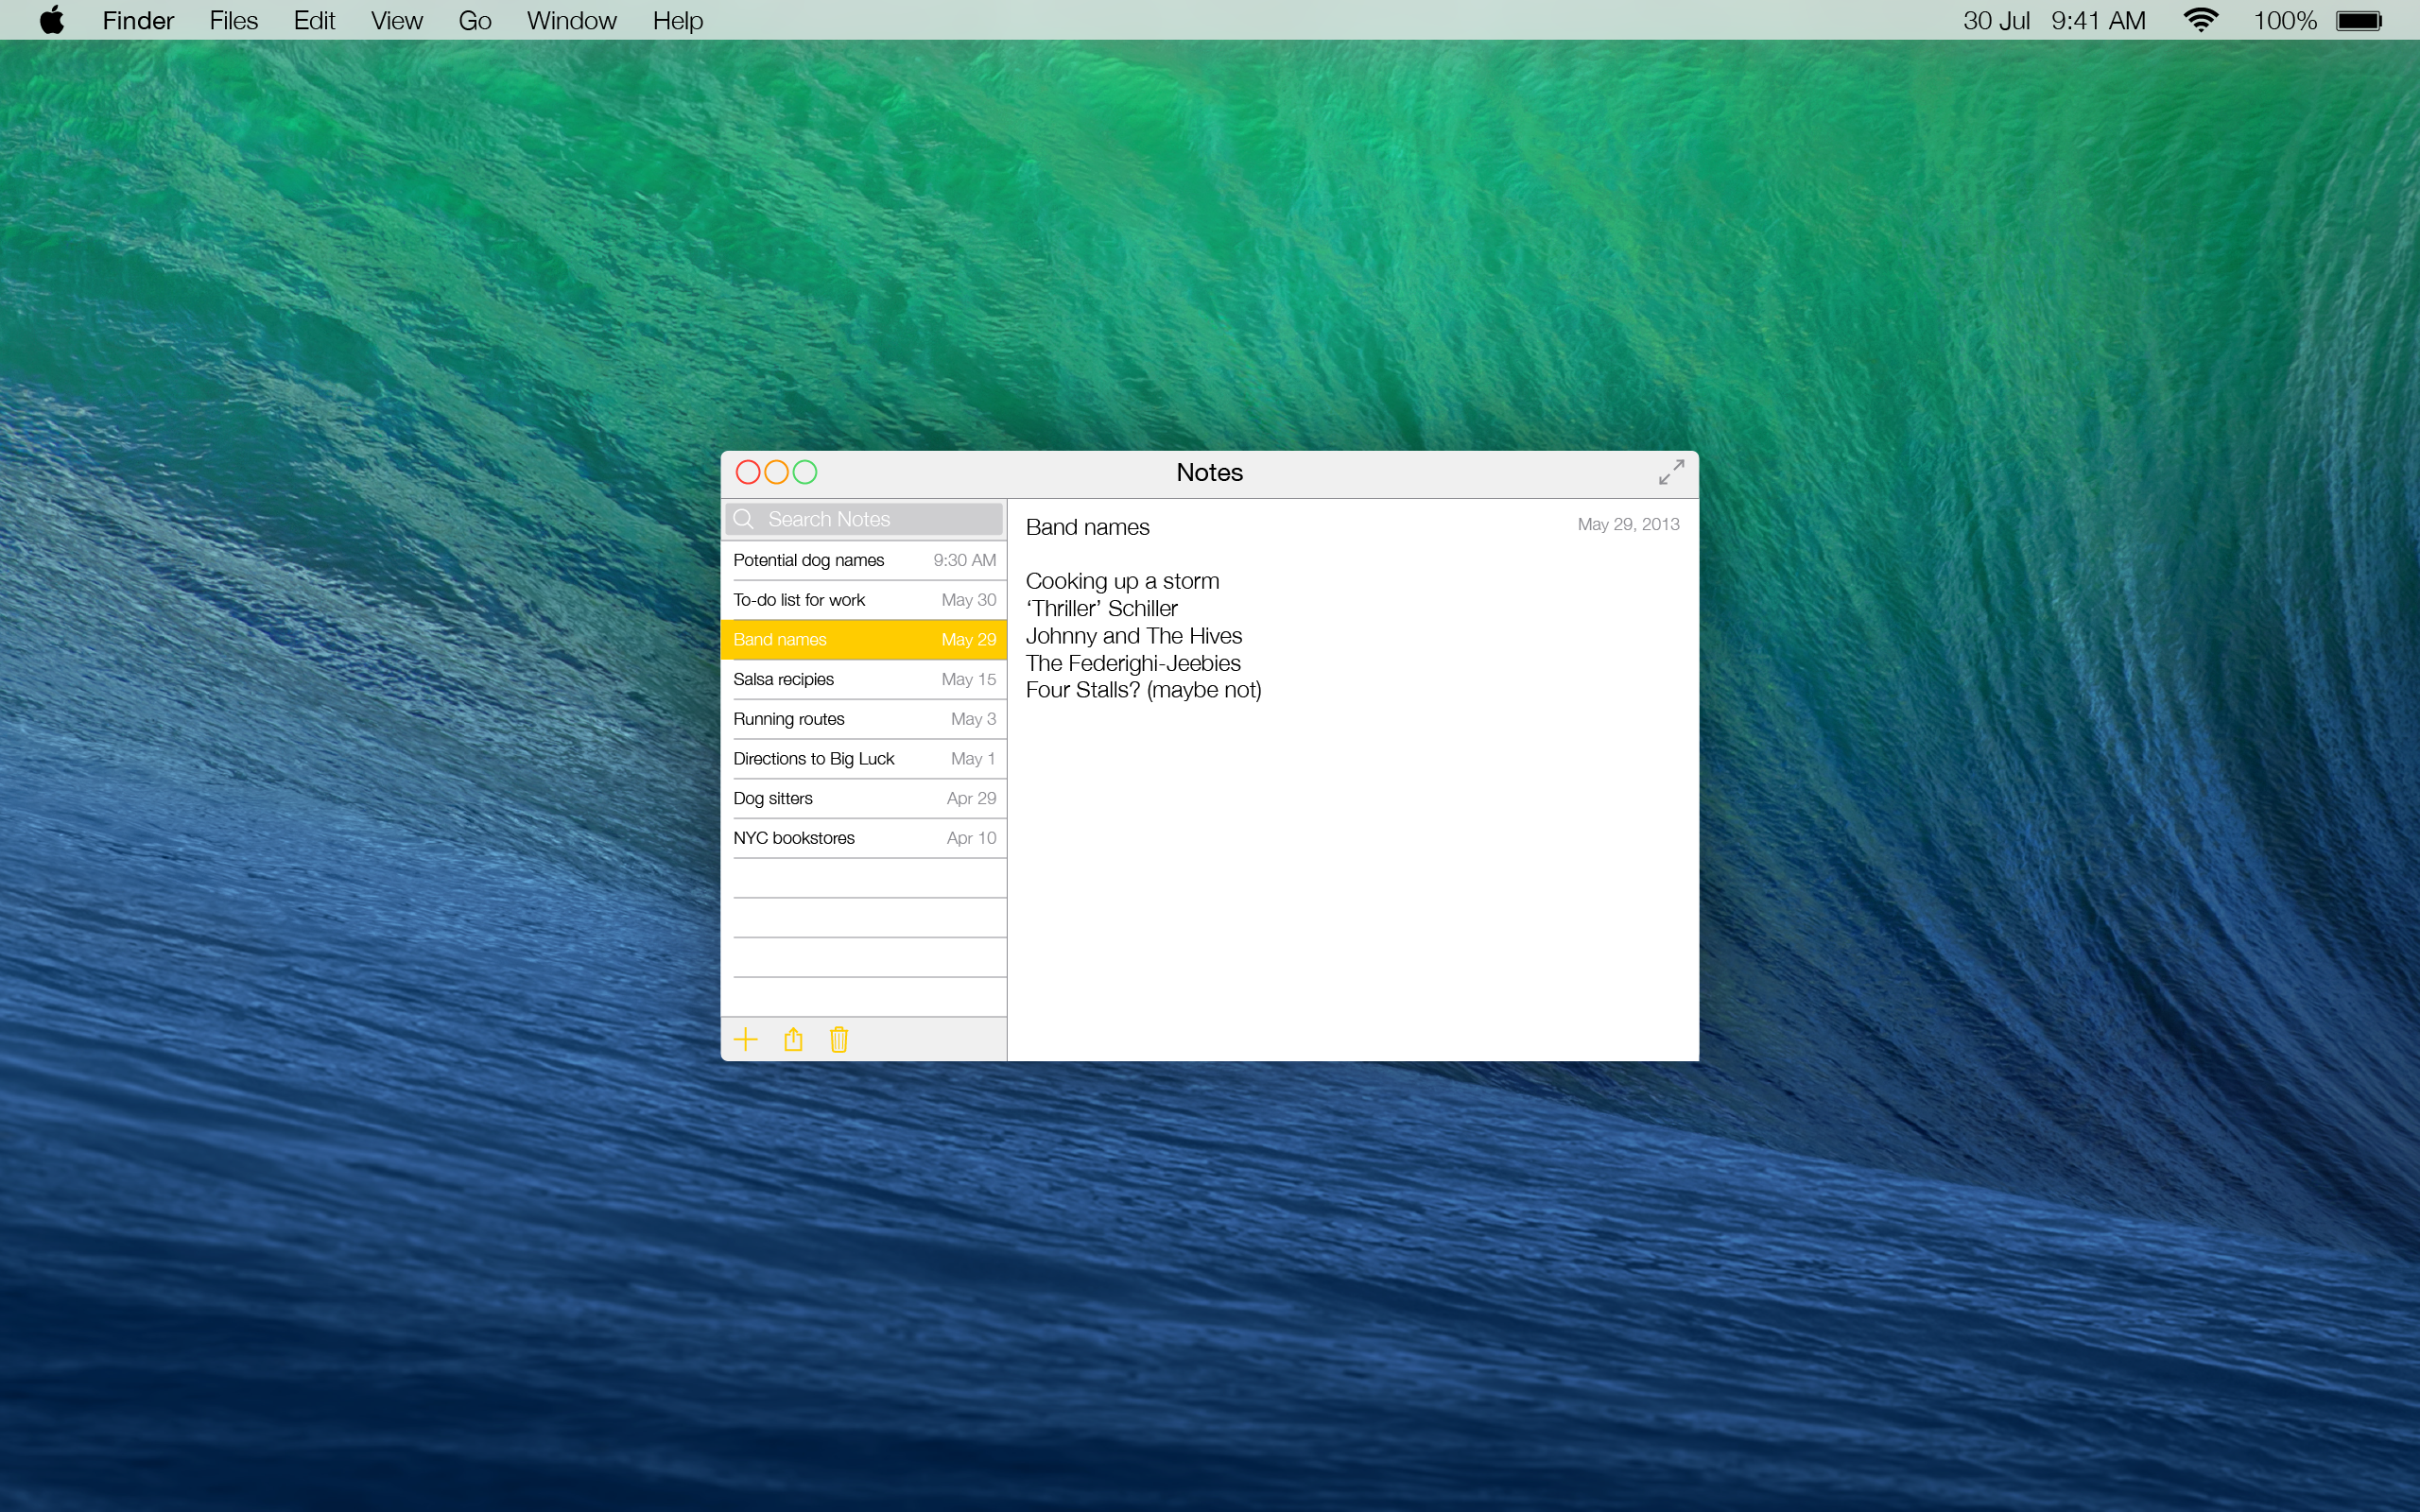This screenshot has height=1512, width=2420.
Task: Select the NYC bookstores note
Action: click(x=863, y=838)
